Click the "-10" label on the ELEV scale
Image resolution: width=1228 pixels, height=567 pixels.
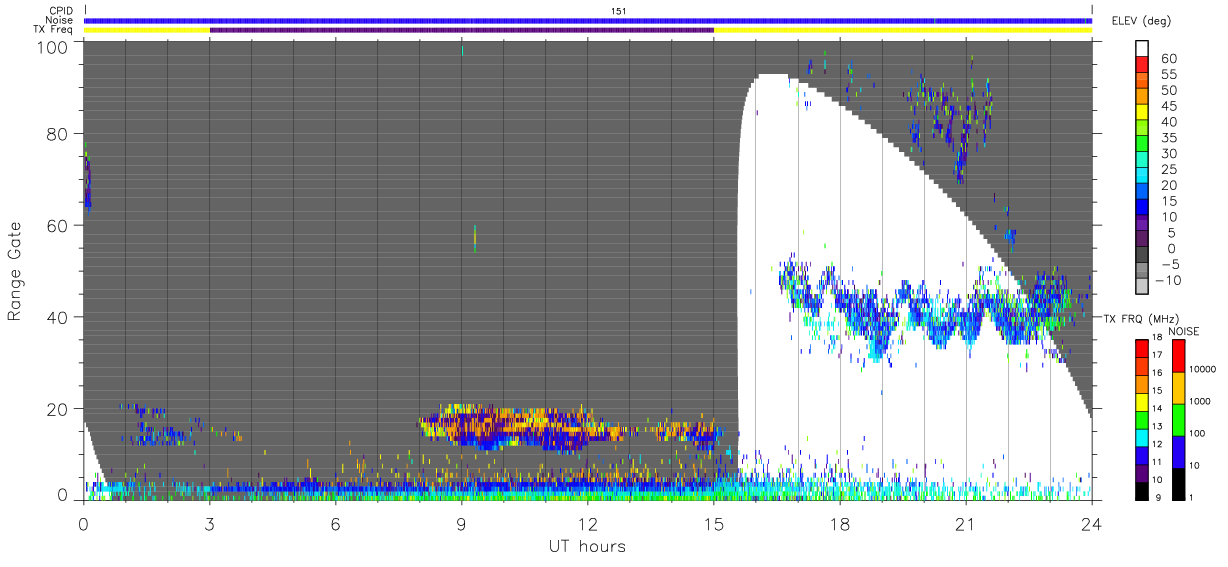[1169, 280]
